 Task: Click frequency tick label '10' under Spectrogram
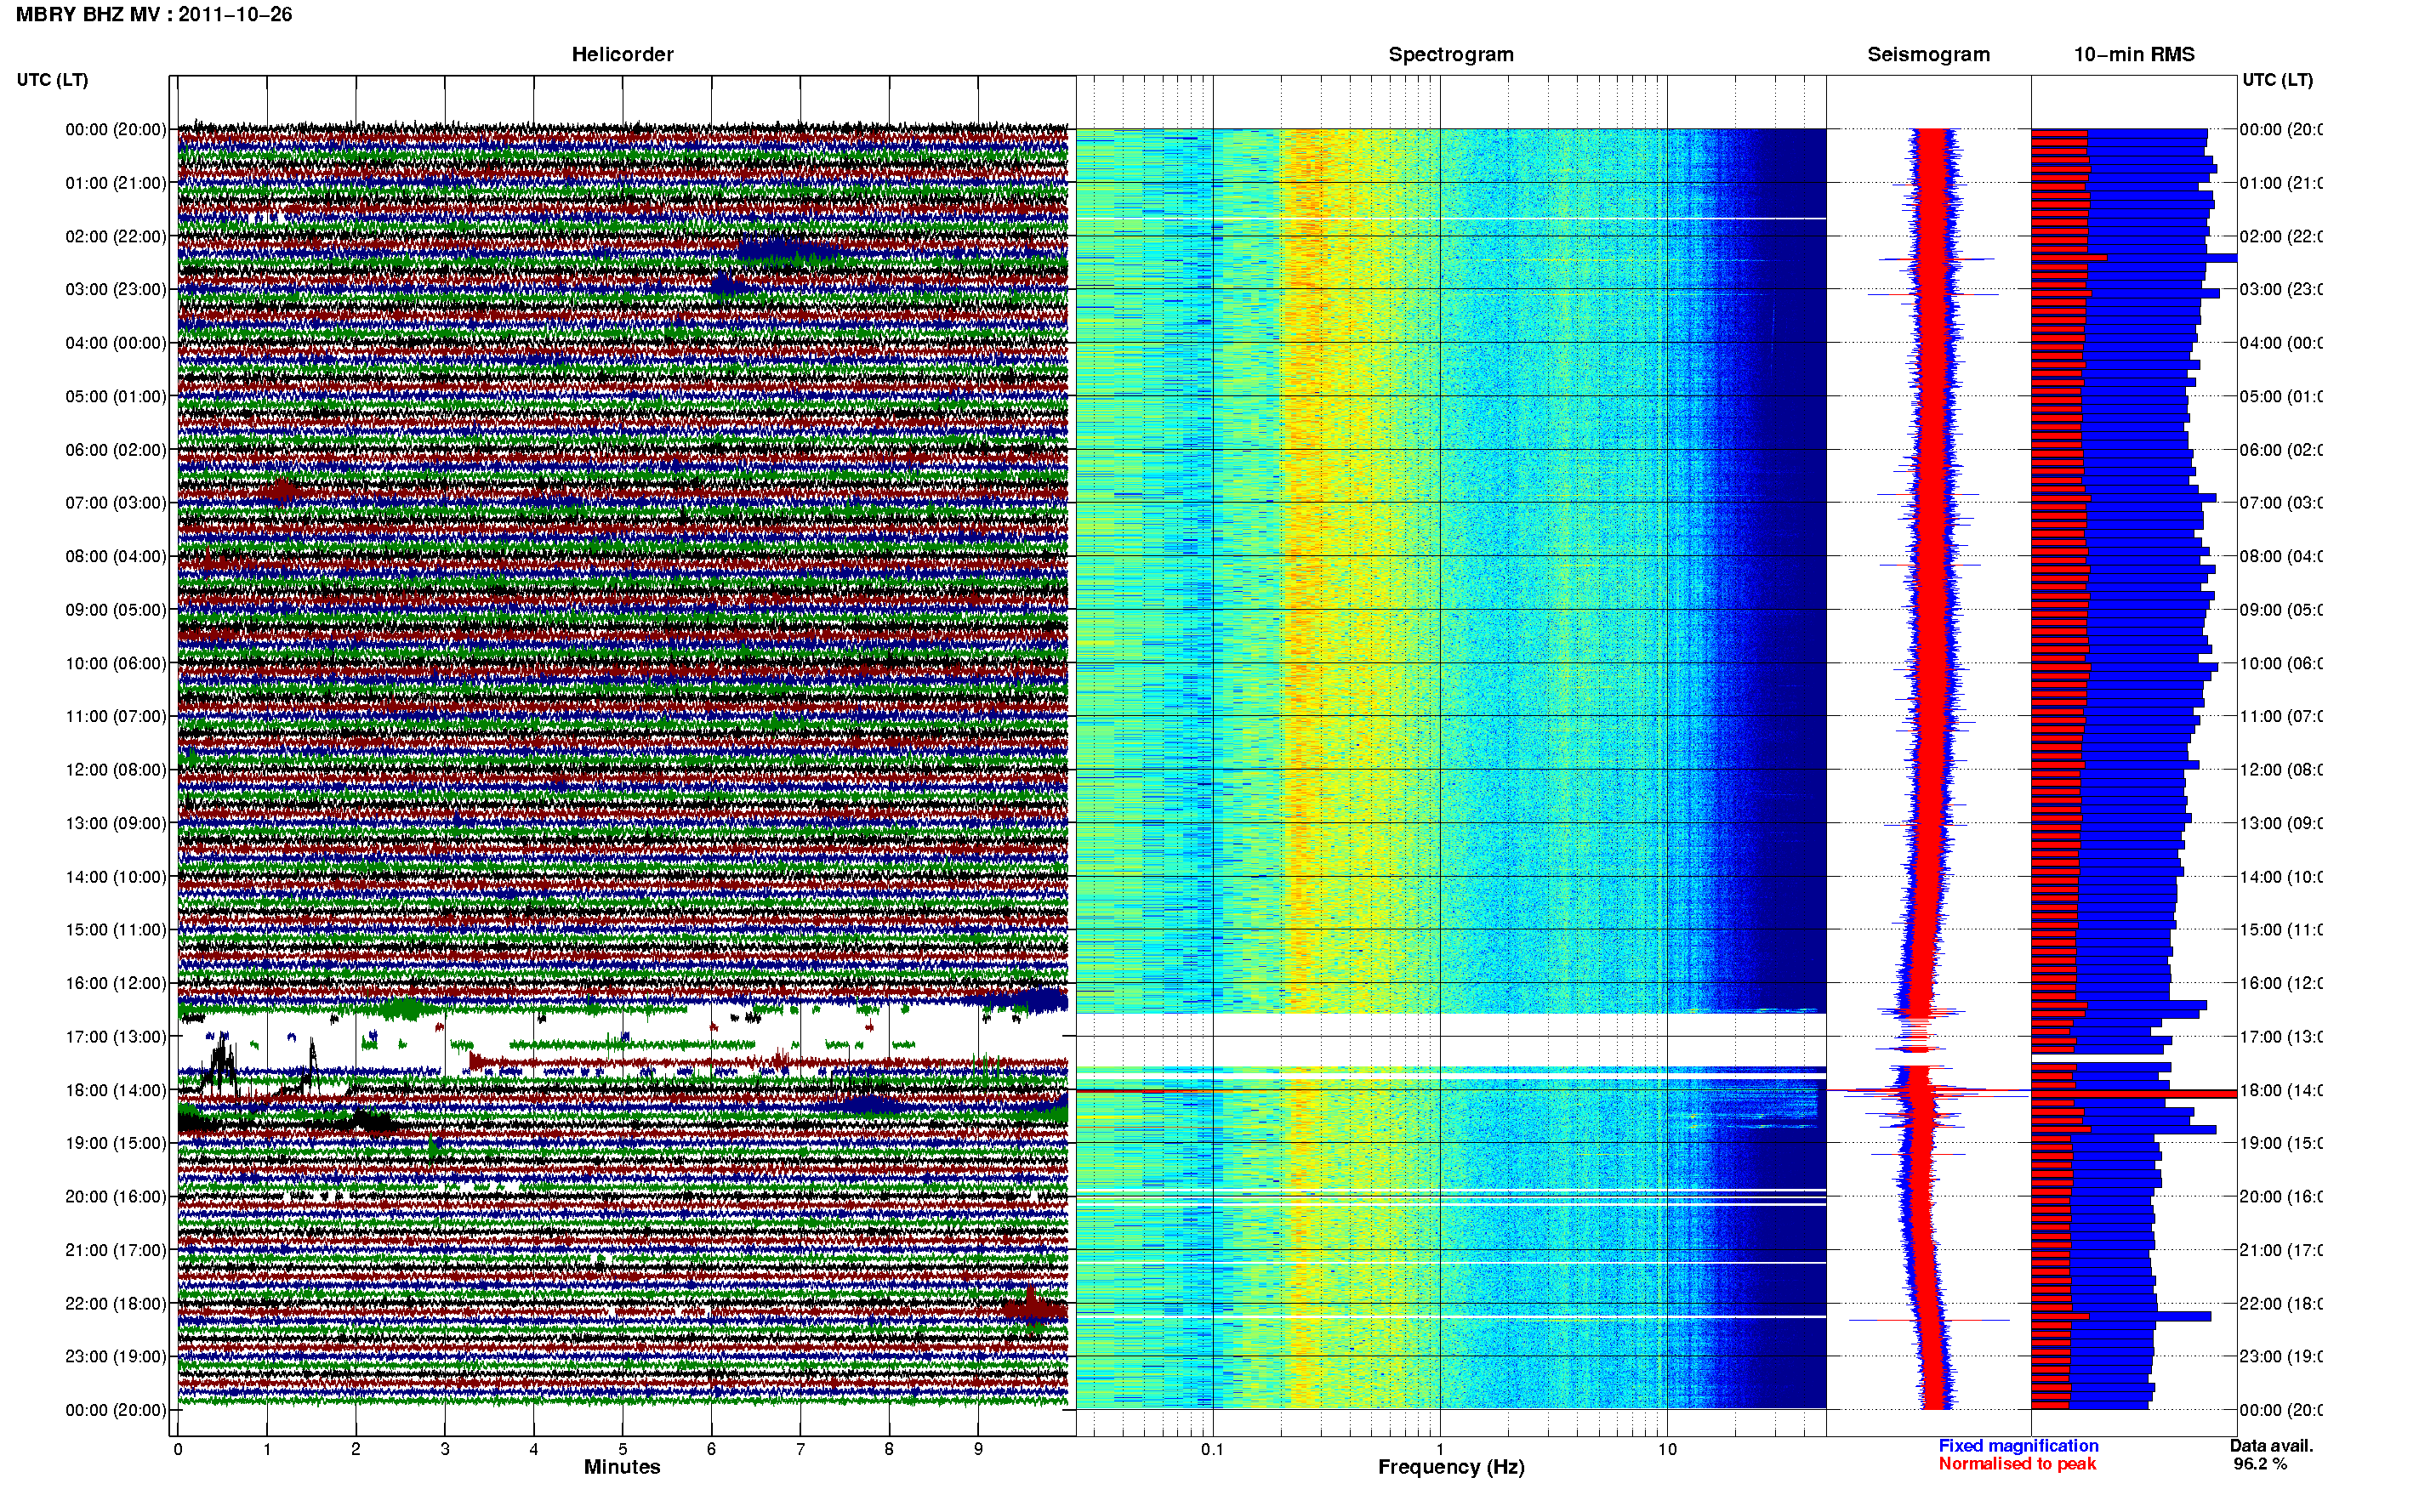pos(1667,1449)
